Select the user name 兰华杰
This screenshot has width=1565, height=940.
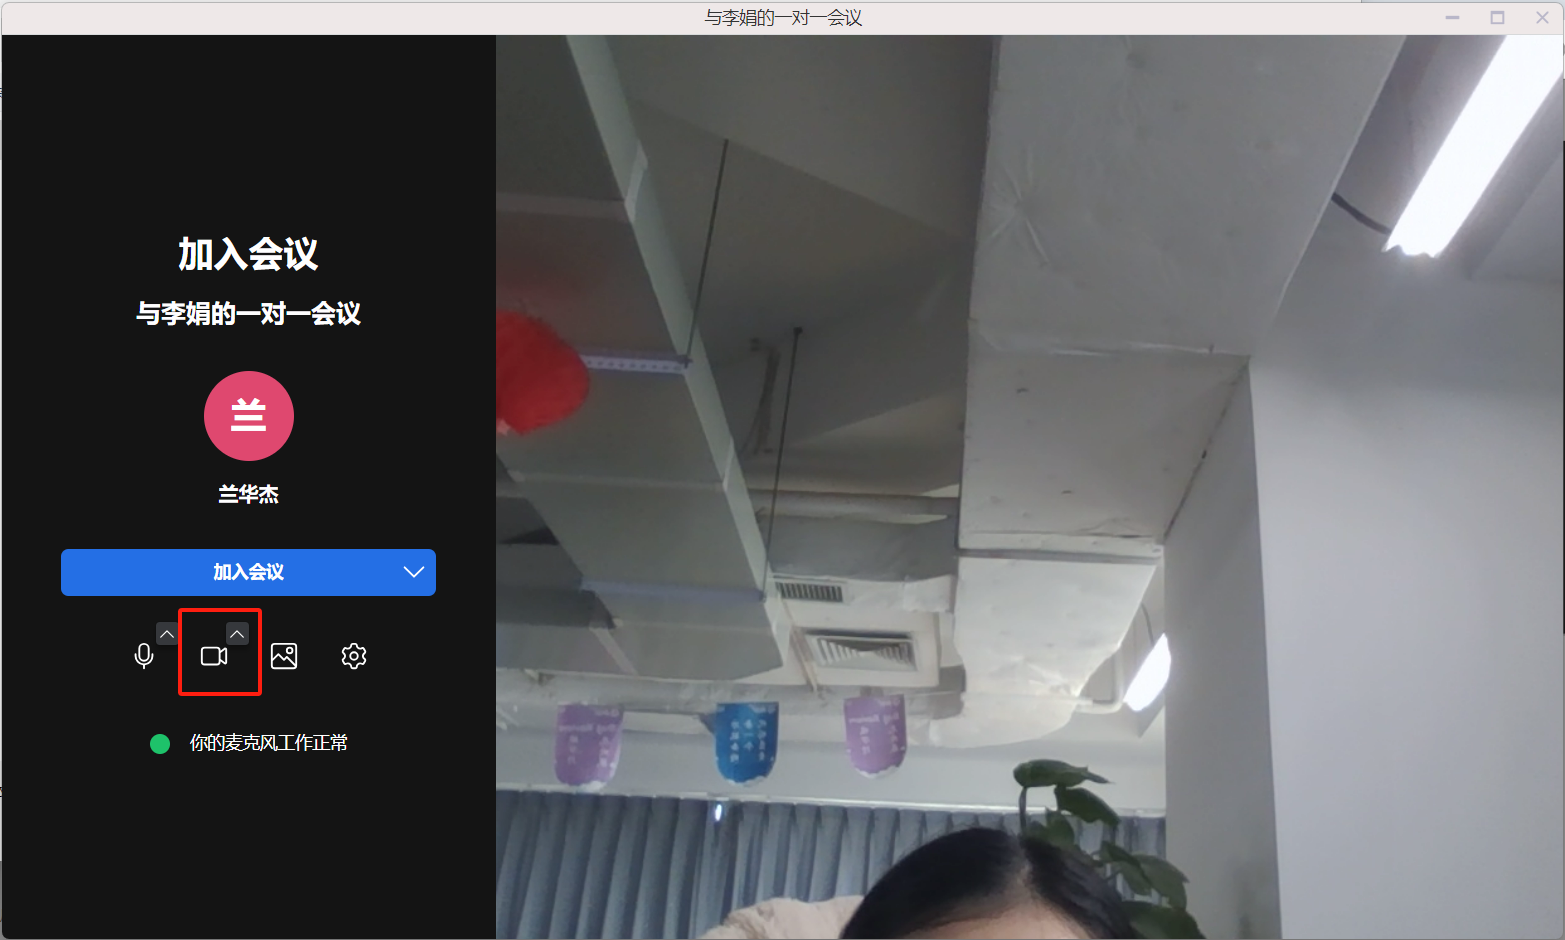pyautogui.click(x=249, y=494)
